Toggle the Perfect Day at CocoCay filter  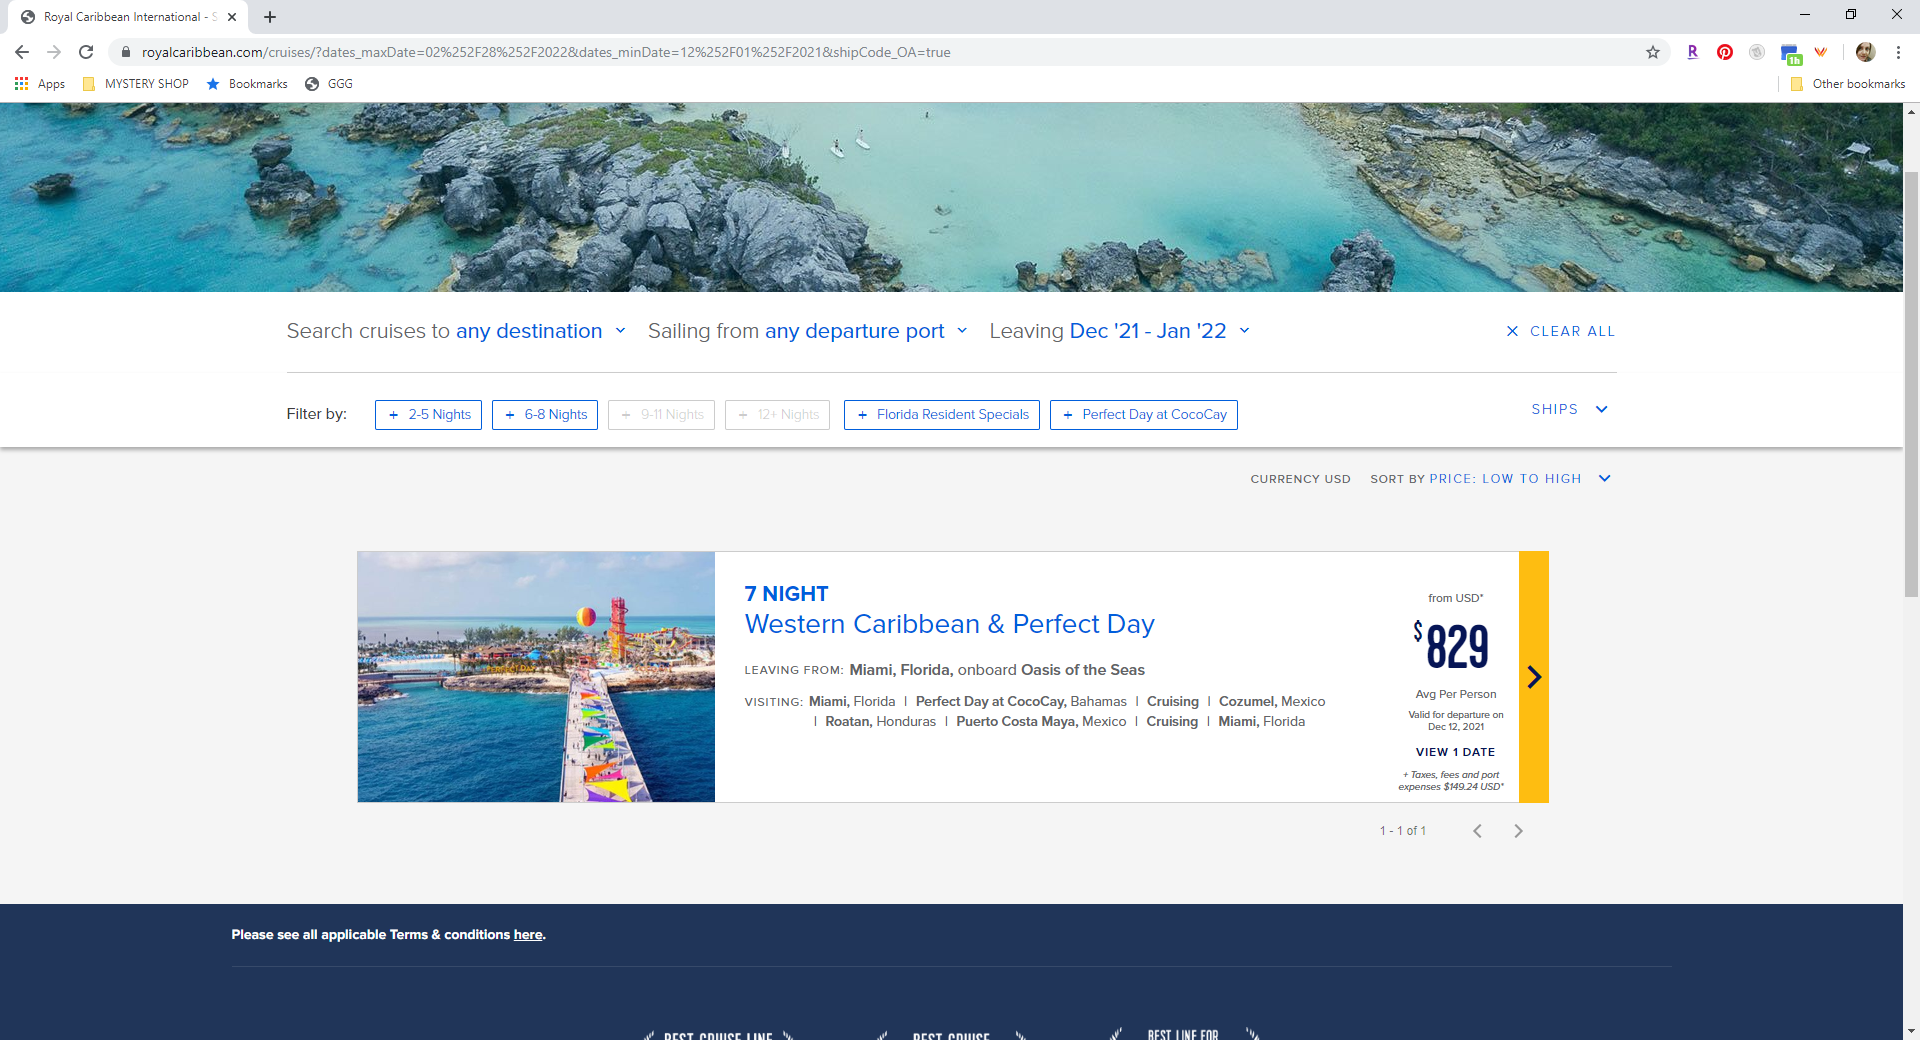1143,414
